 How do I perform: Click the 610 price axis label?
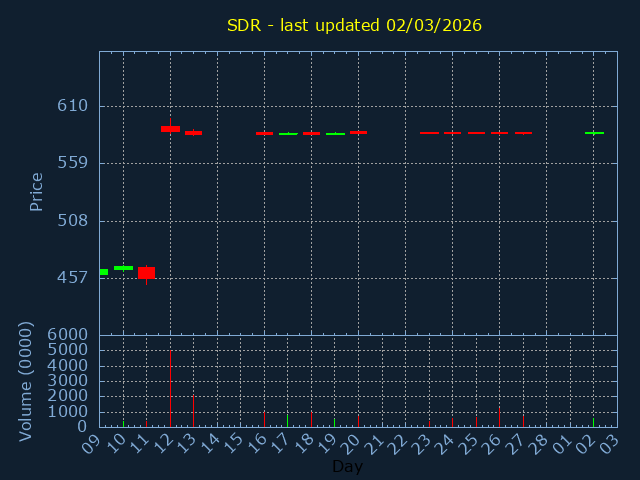(71, 106)
